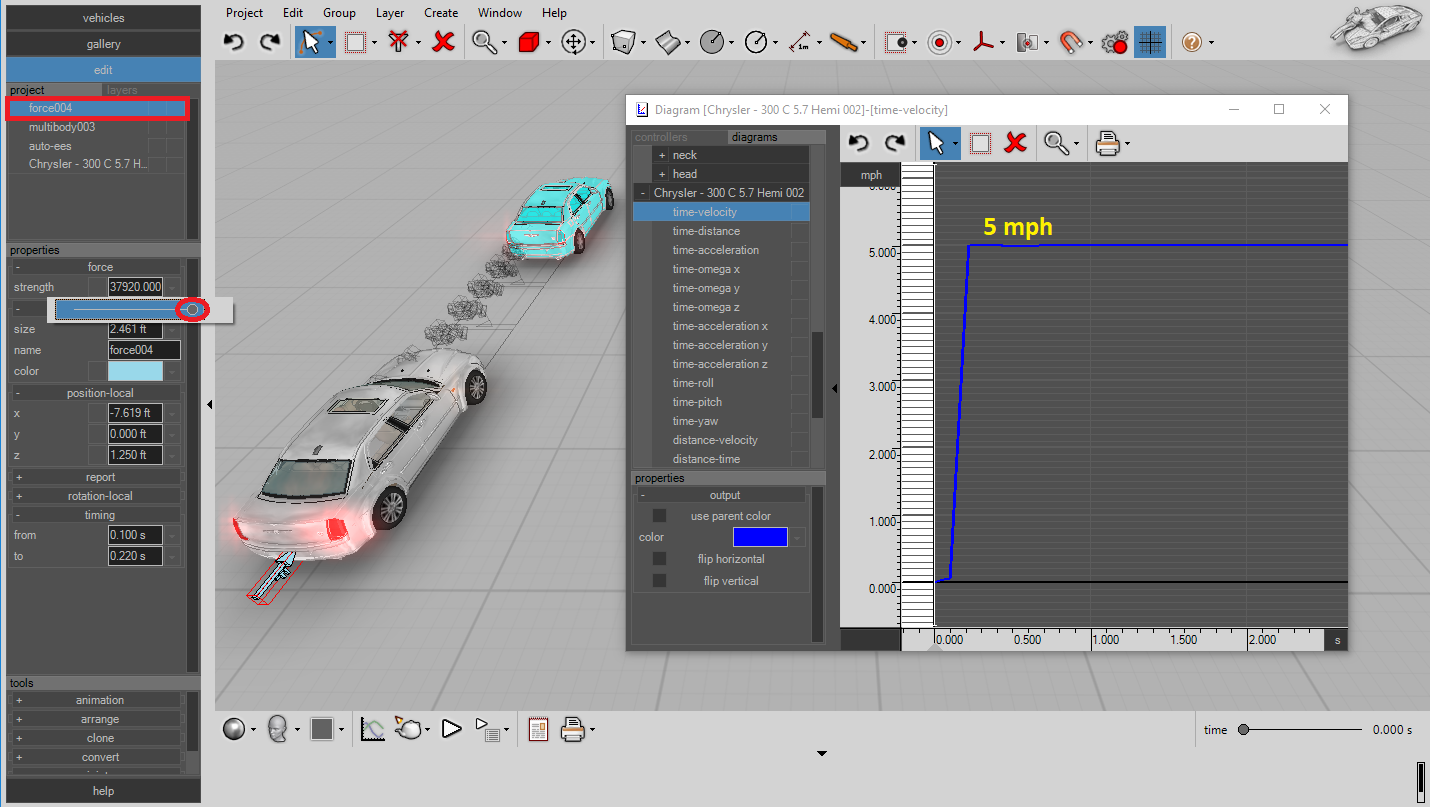Click the surface terrain shape icon

click(x=668, y=42)
